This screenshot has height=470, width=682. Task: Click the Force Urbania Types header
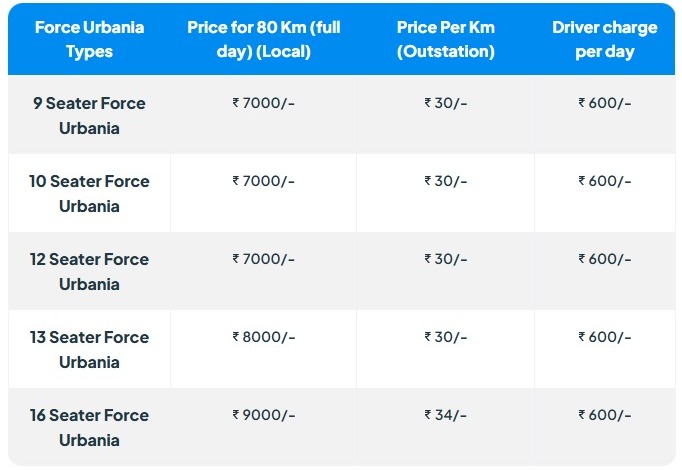(x=89, y=39)
